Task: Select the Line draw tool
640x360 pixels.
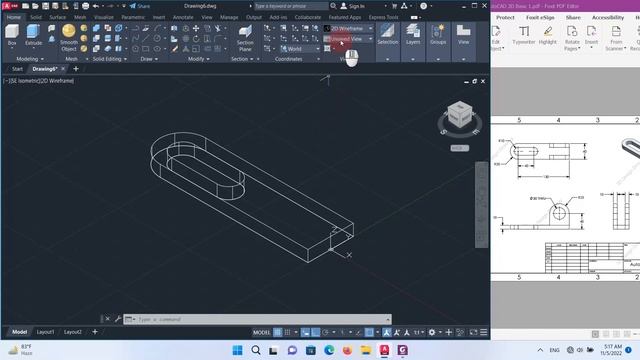Action: point(146,39)
